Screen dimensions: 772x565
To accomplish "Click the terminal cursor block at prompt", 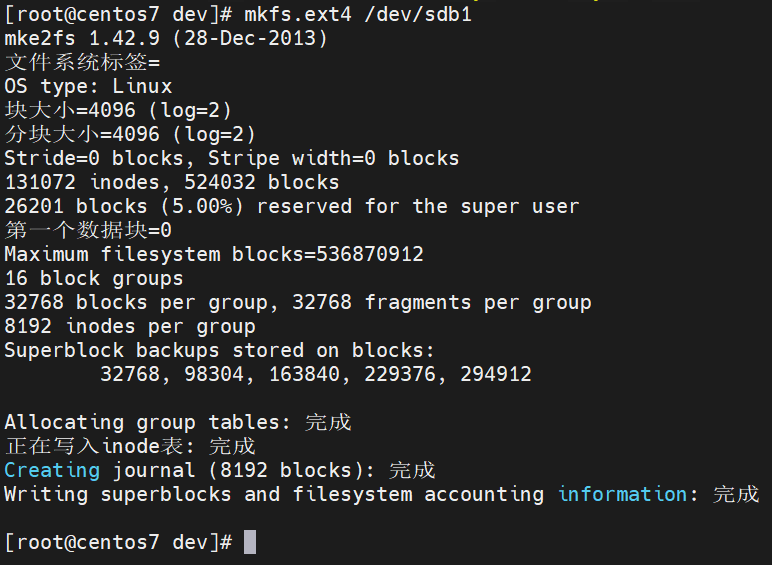I will pos(250,542).
